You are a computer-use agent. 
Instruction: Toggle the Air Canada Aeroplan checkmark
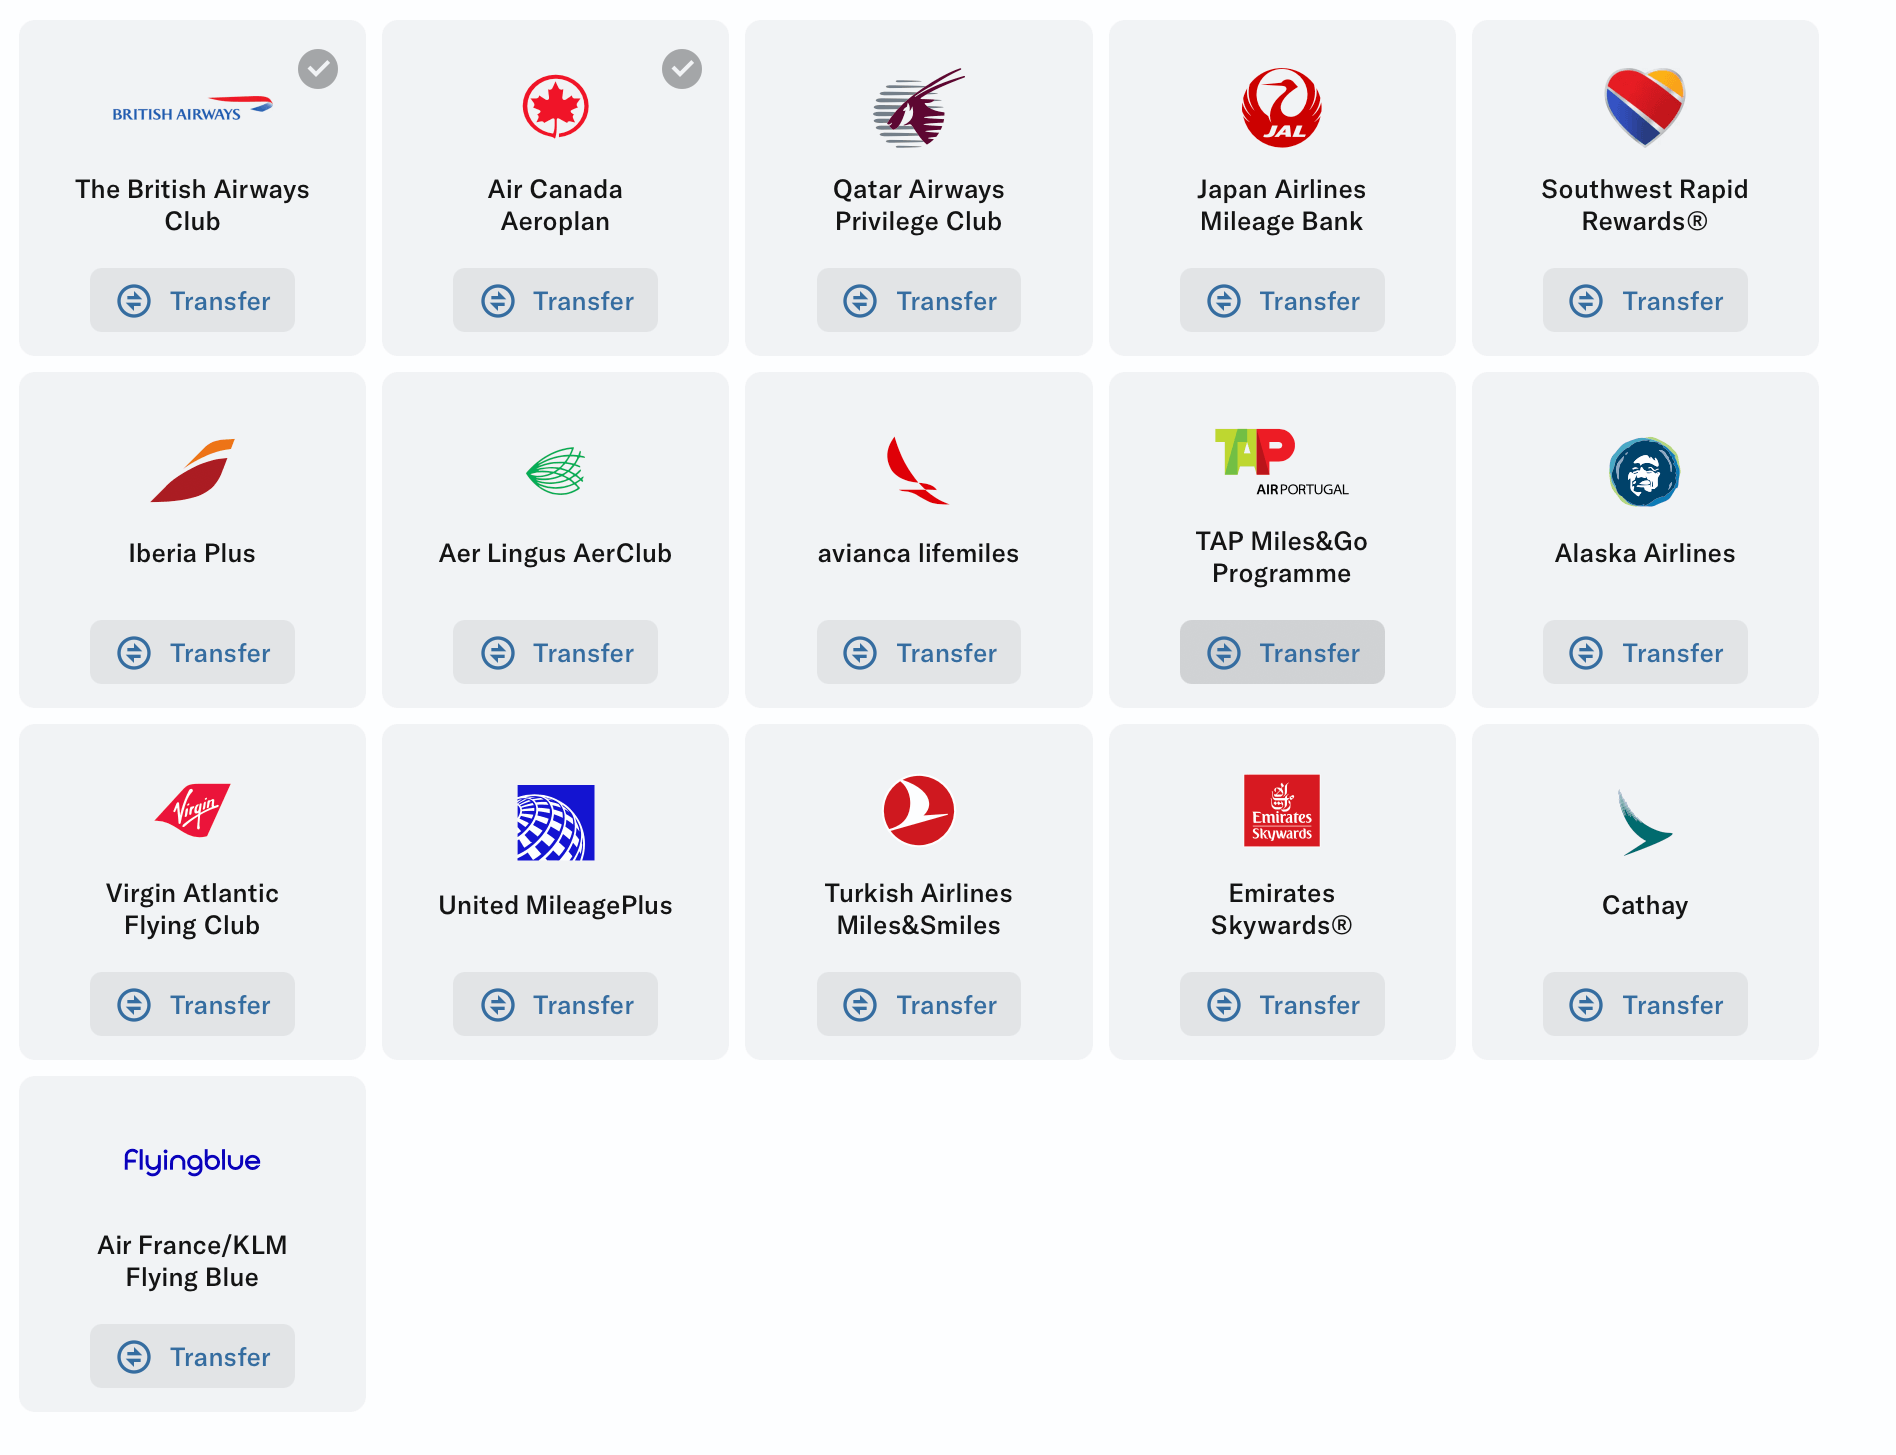[682, 69]
